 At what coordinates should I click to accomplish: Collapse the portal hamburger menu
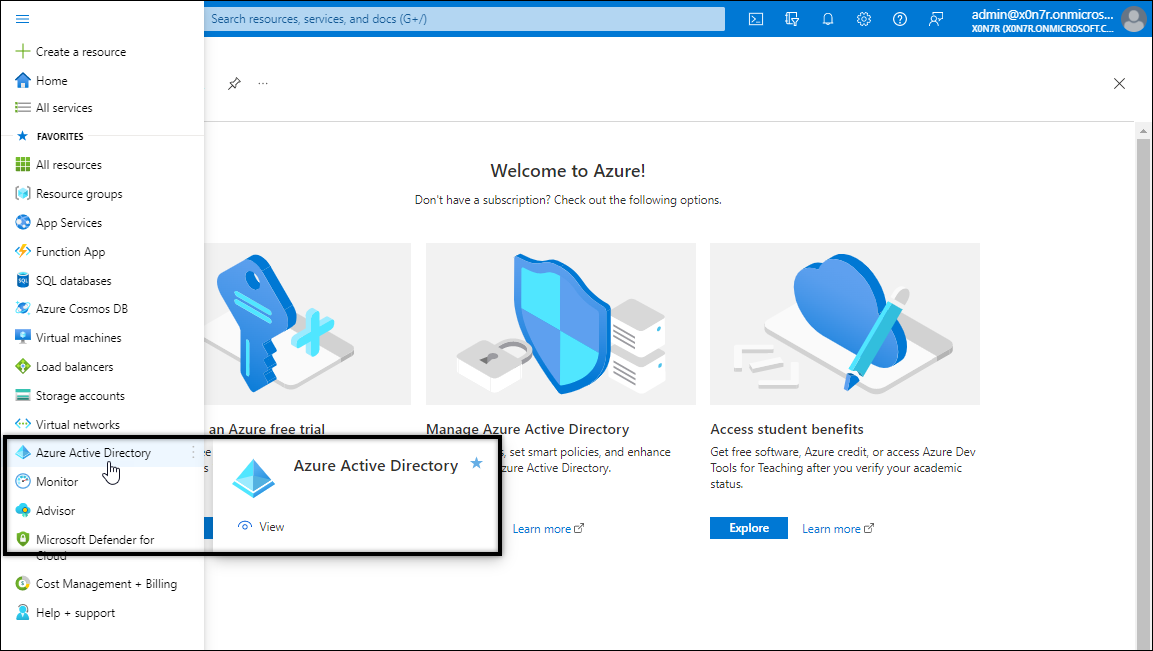[x=22, y=18]
